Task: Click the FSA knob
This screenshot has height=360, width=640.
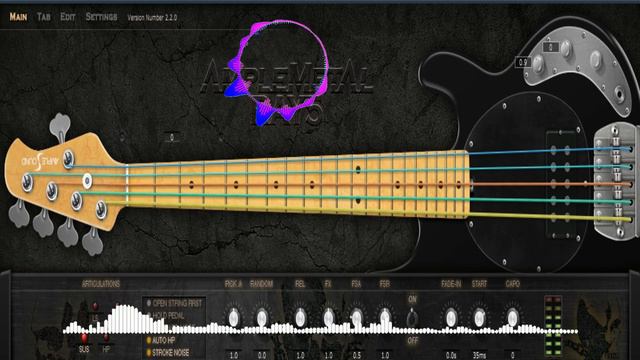Action: tap(357, 318)
